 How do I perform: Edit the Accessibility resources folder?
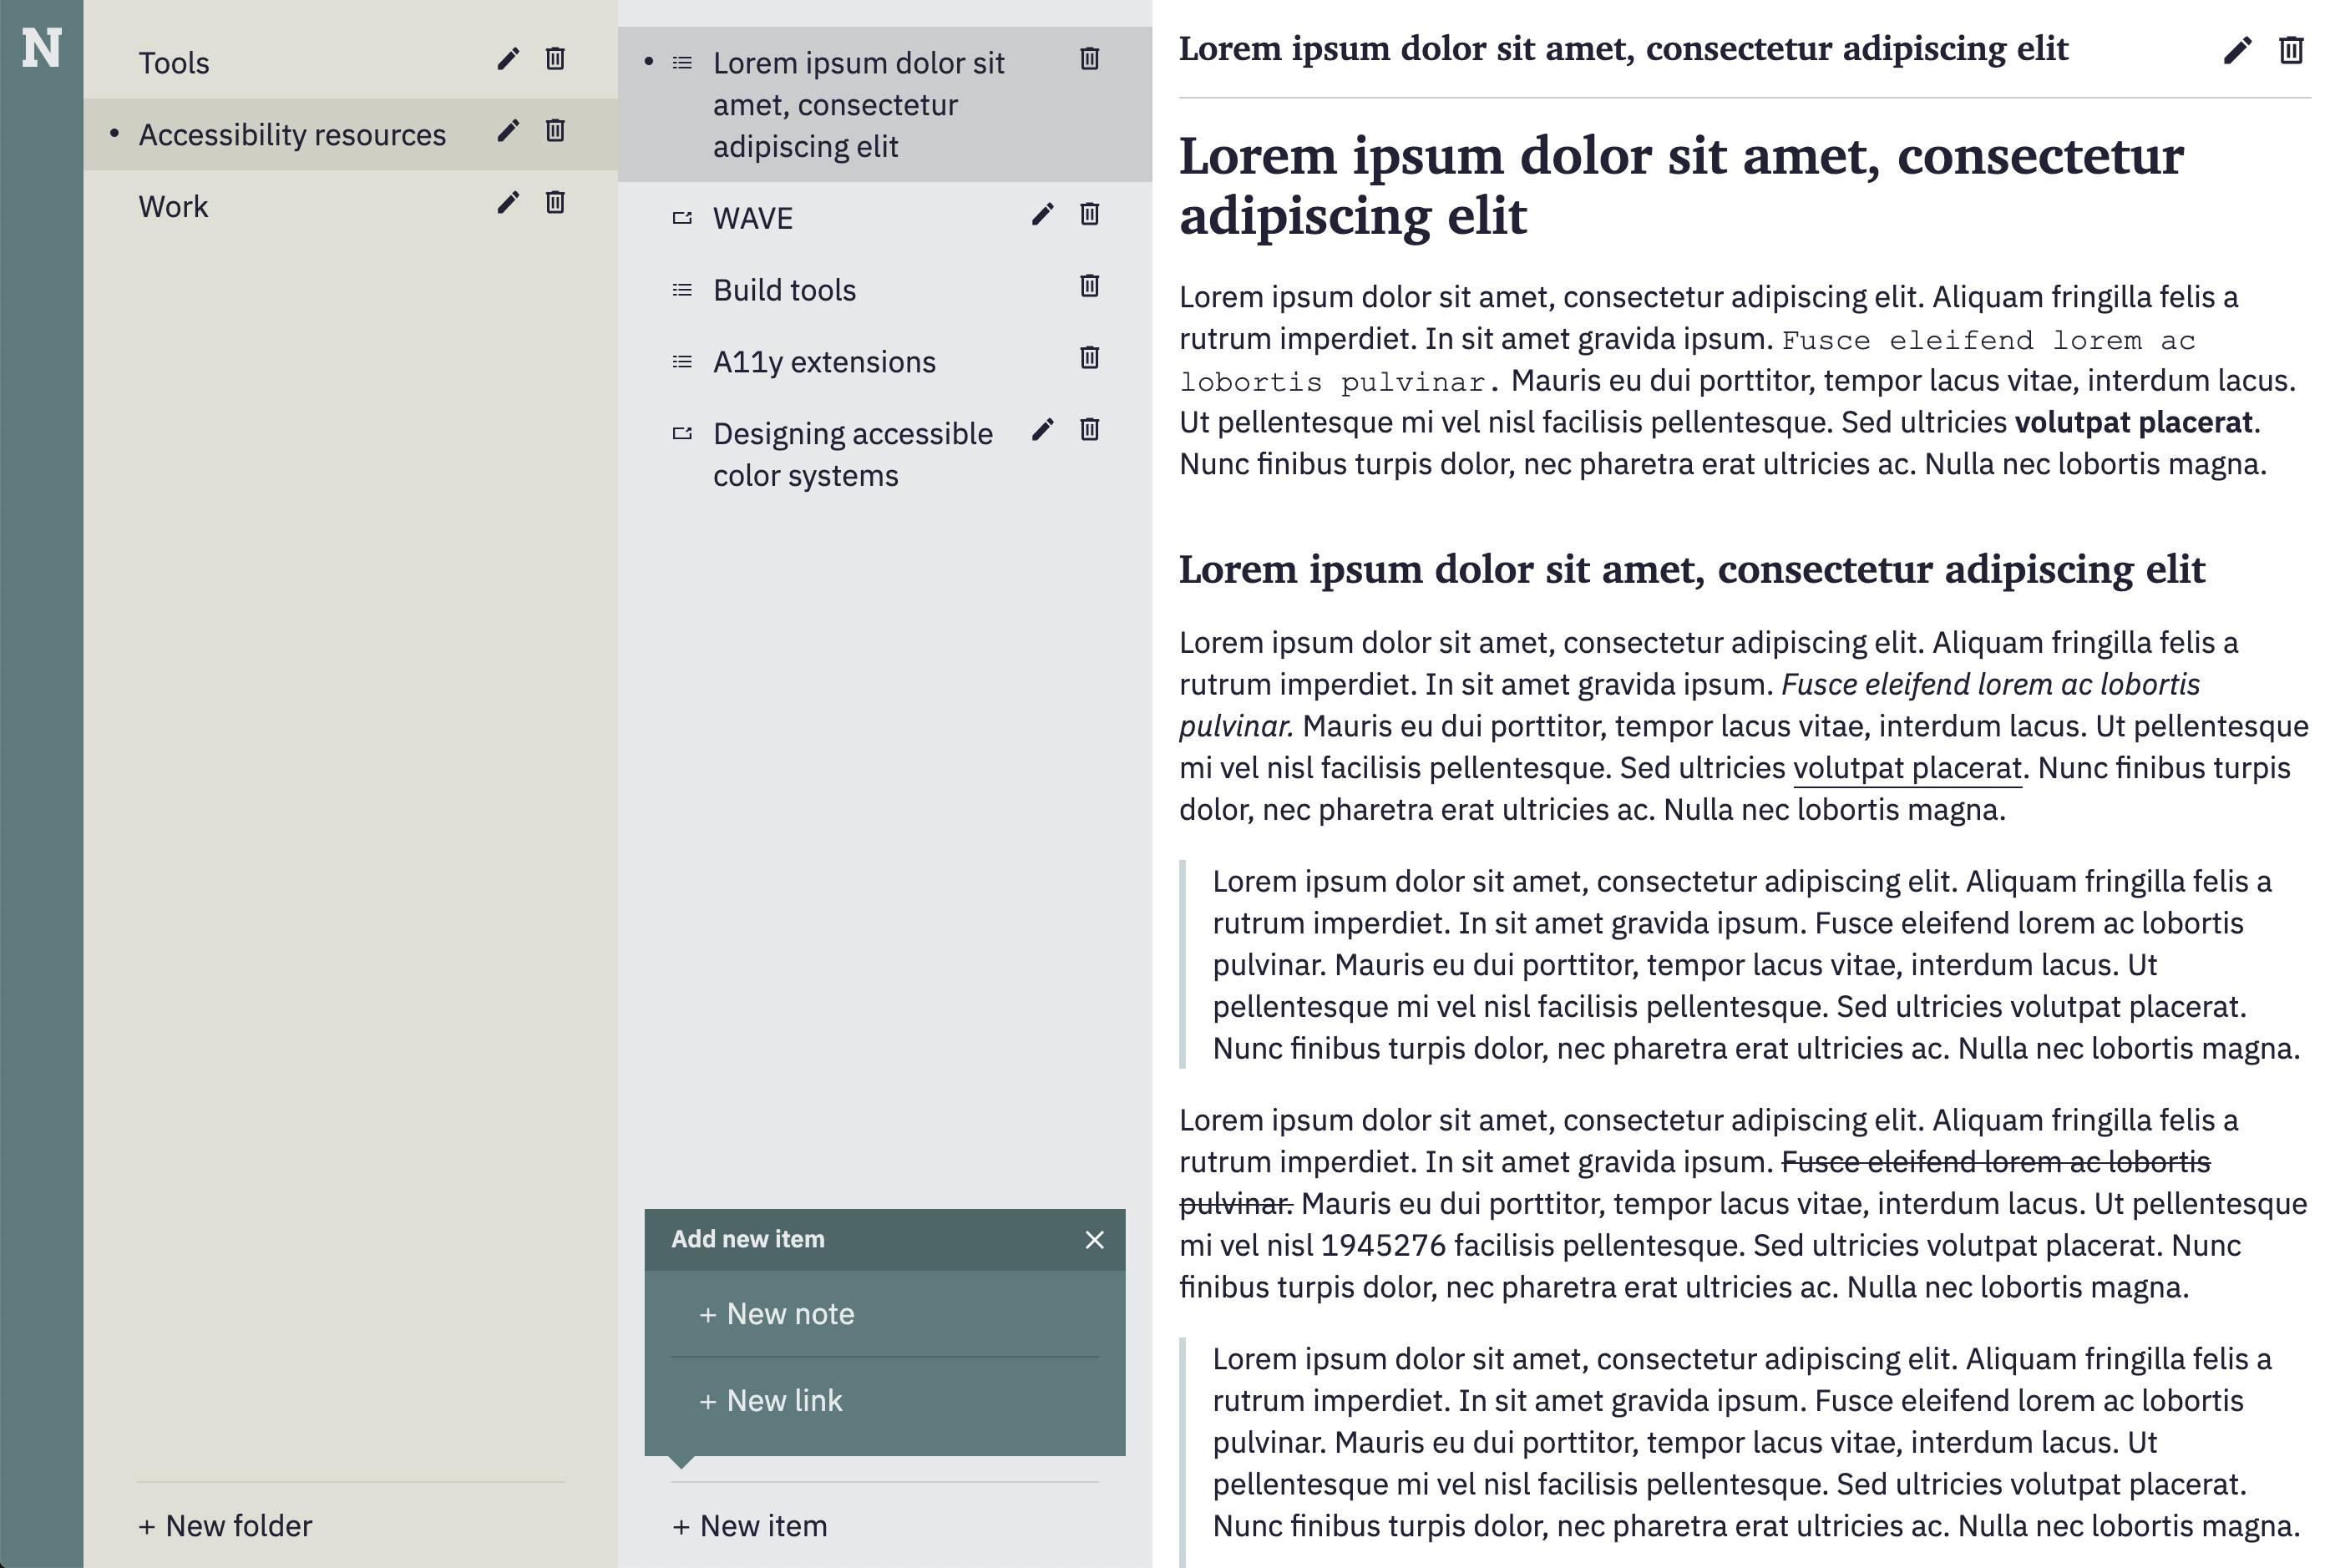pyautogui.click(x=508, y=131)
